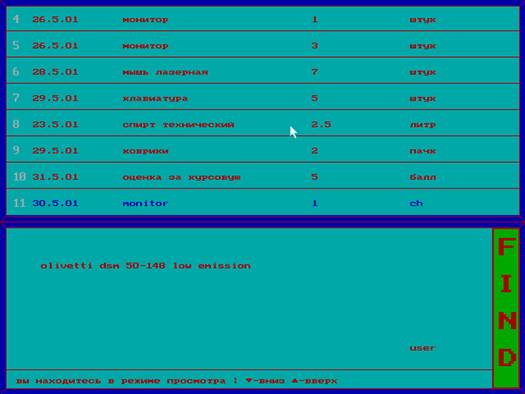
Task: Click the green FIND side panel
Action: click(x=506, y=308)
